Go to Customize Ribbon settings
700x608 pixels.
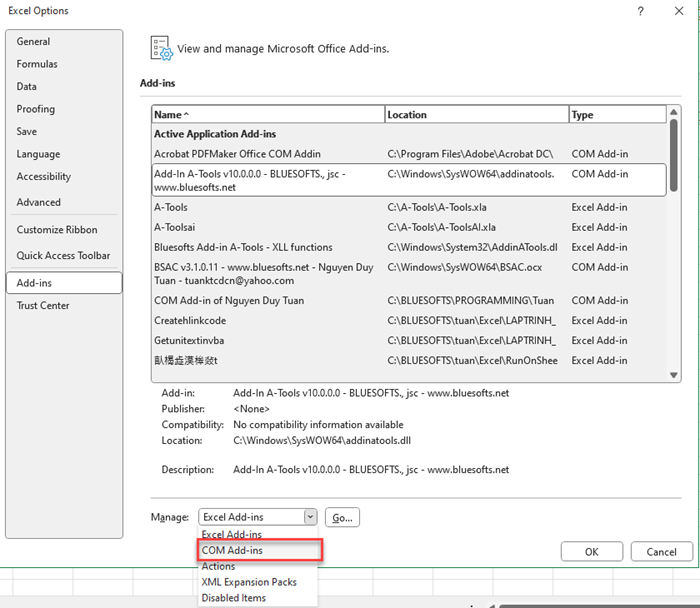[57, 230]
